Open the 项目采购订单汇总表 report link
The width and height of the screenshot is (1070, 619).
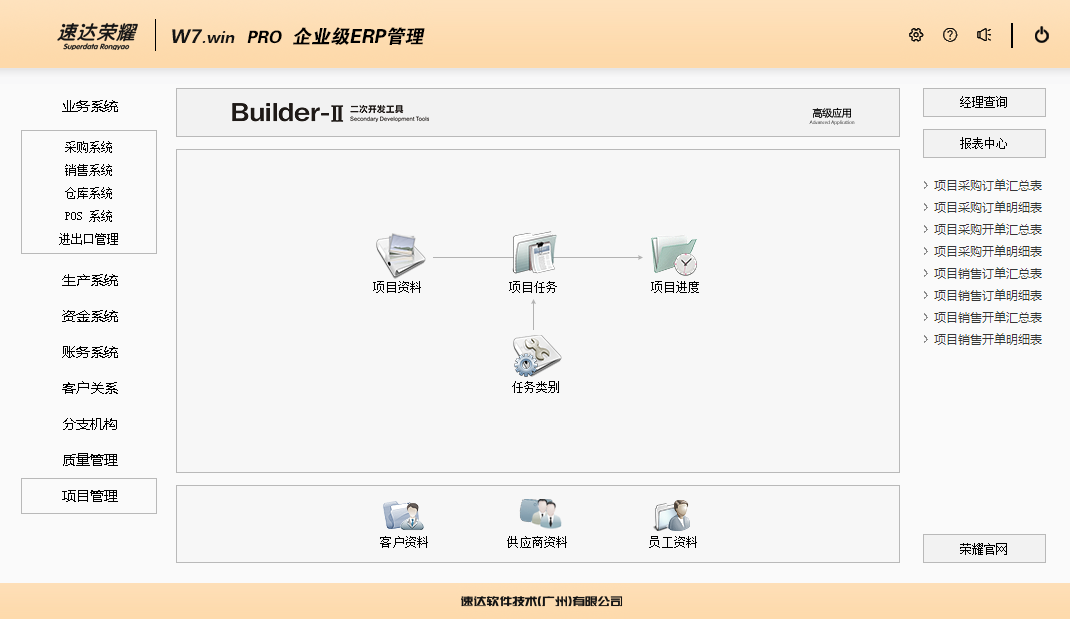point(987,186)
